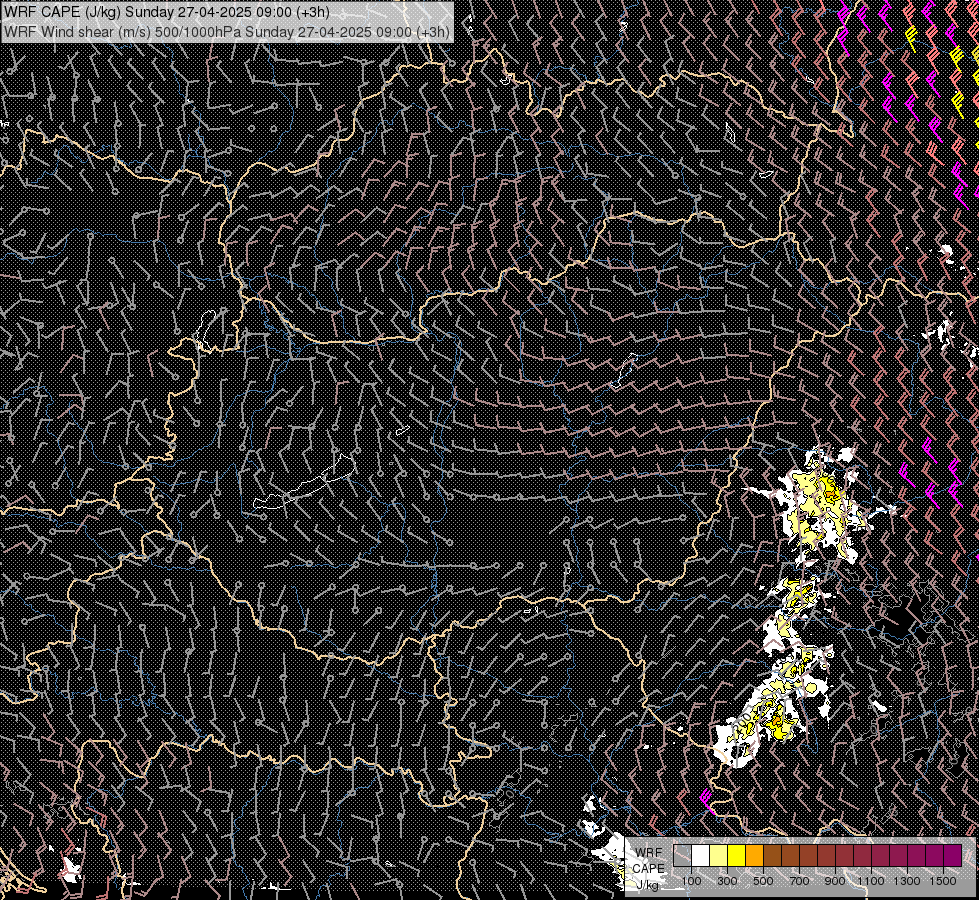Image resolution: width=979 pixels, height=900 pixels.
Task: Click the pale yellow legend swatch
Action: (719, 855)
